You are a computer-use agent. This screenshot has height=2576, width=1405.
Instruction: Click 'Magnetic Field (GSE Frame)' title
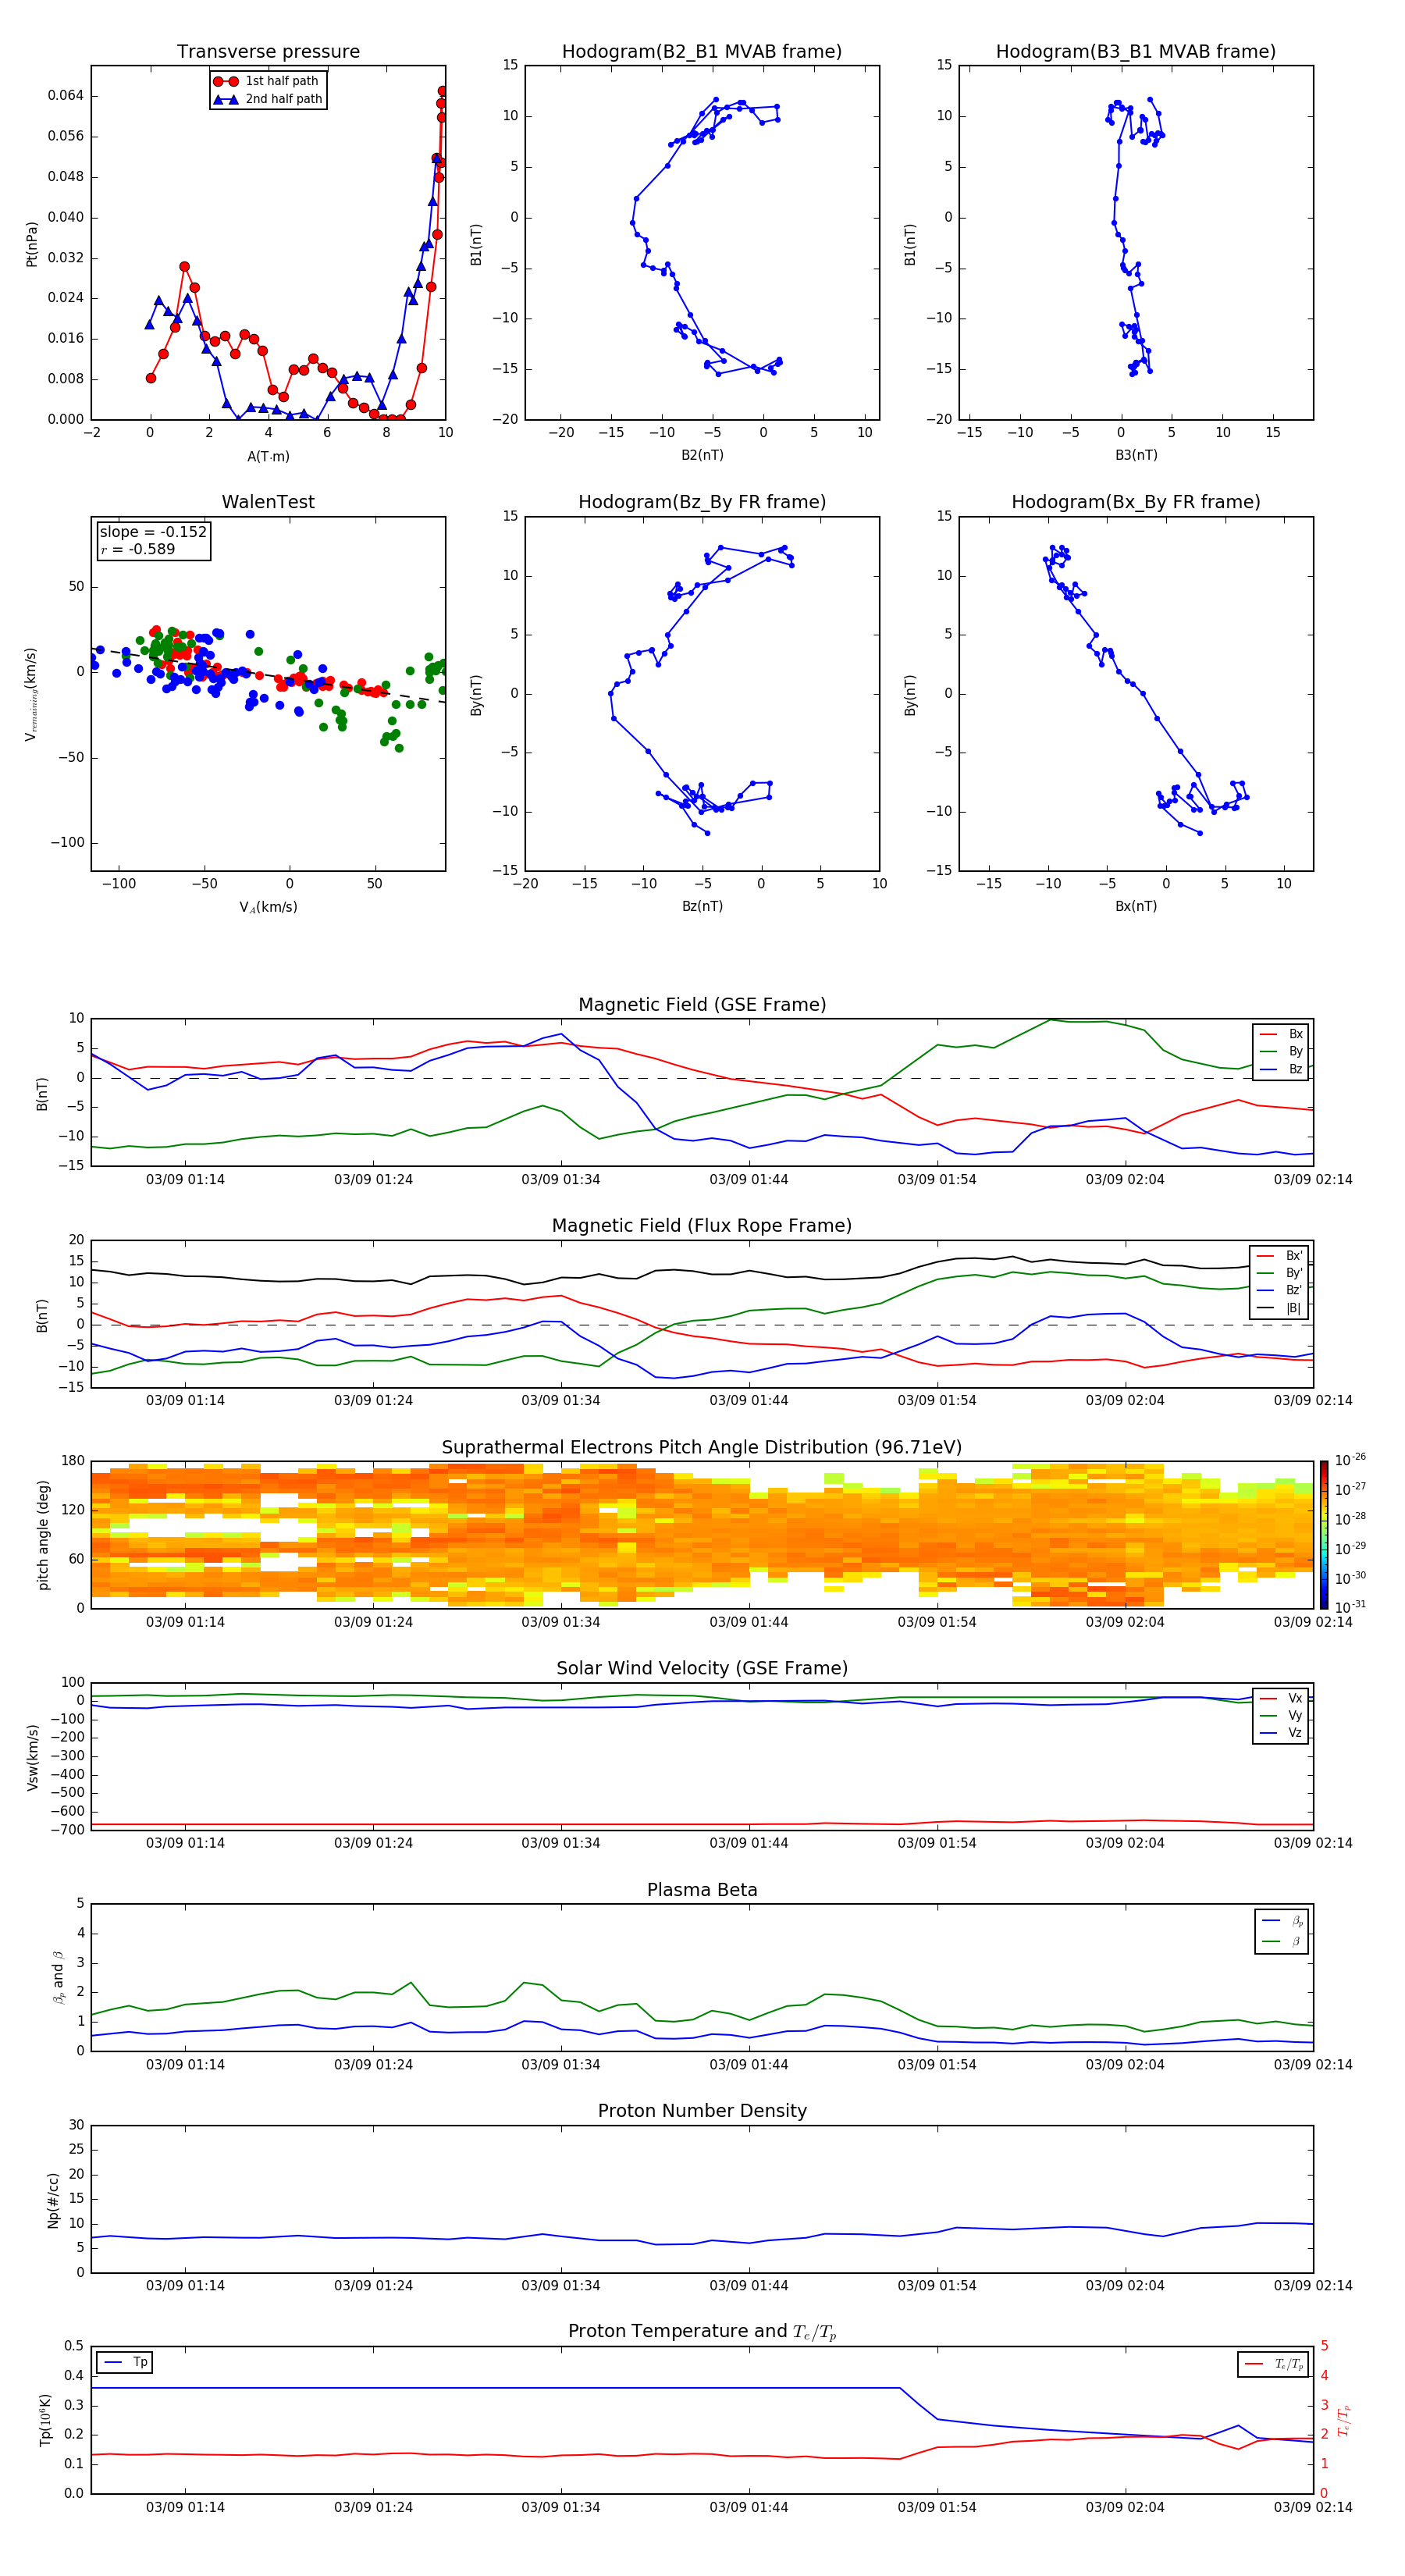pos(702,1005)
